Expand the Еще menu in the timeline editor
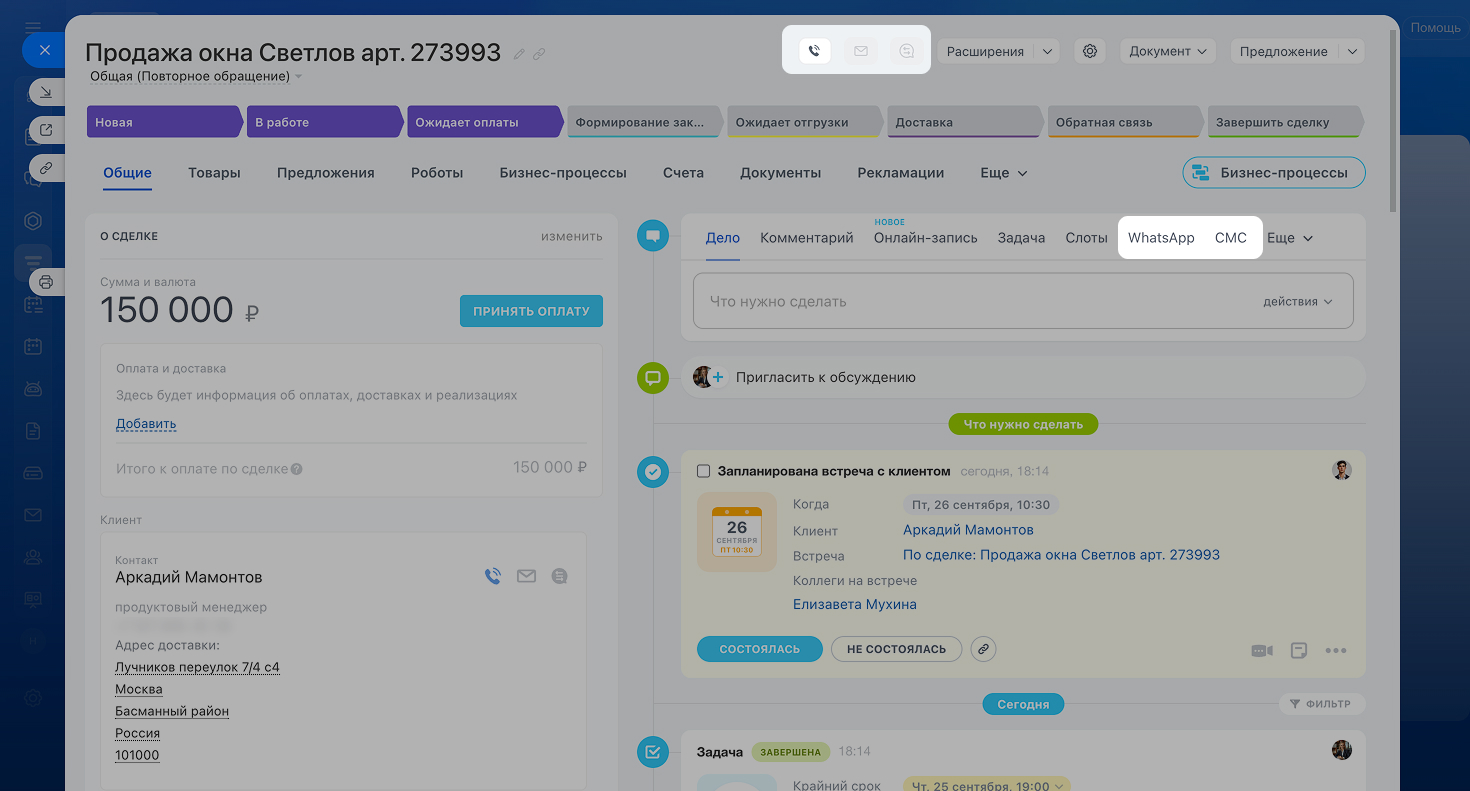This screenshot has height=791, width=1470. 1290,238
